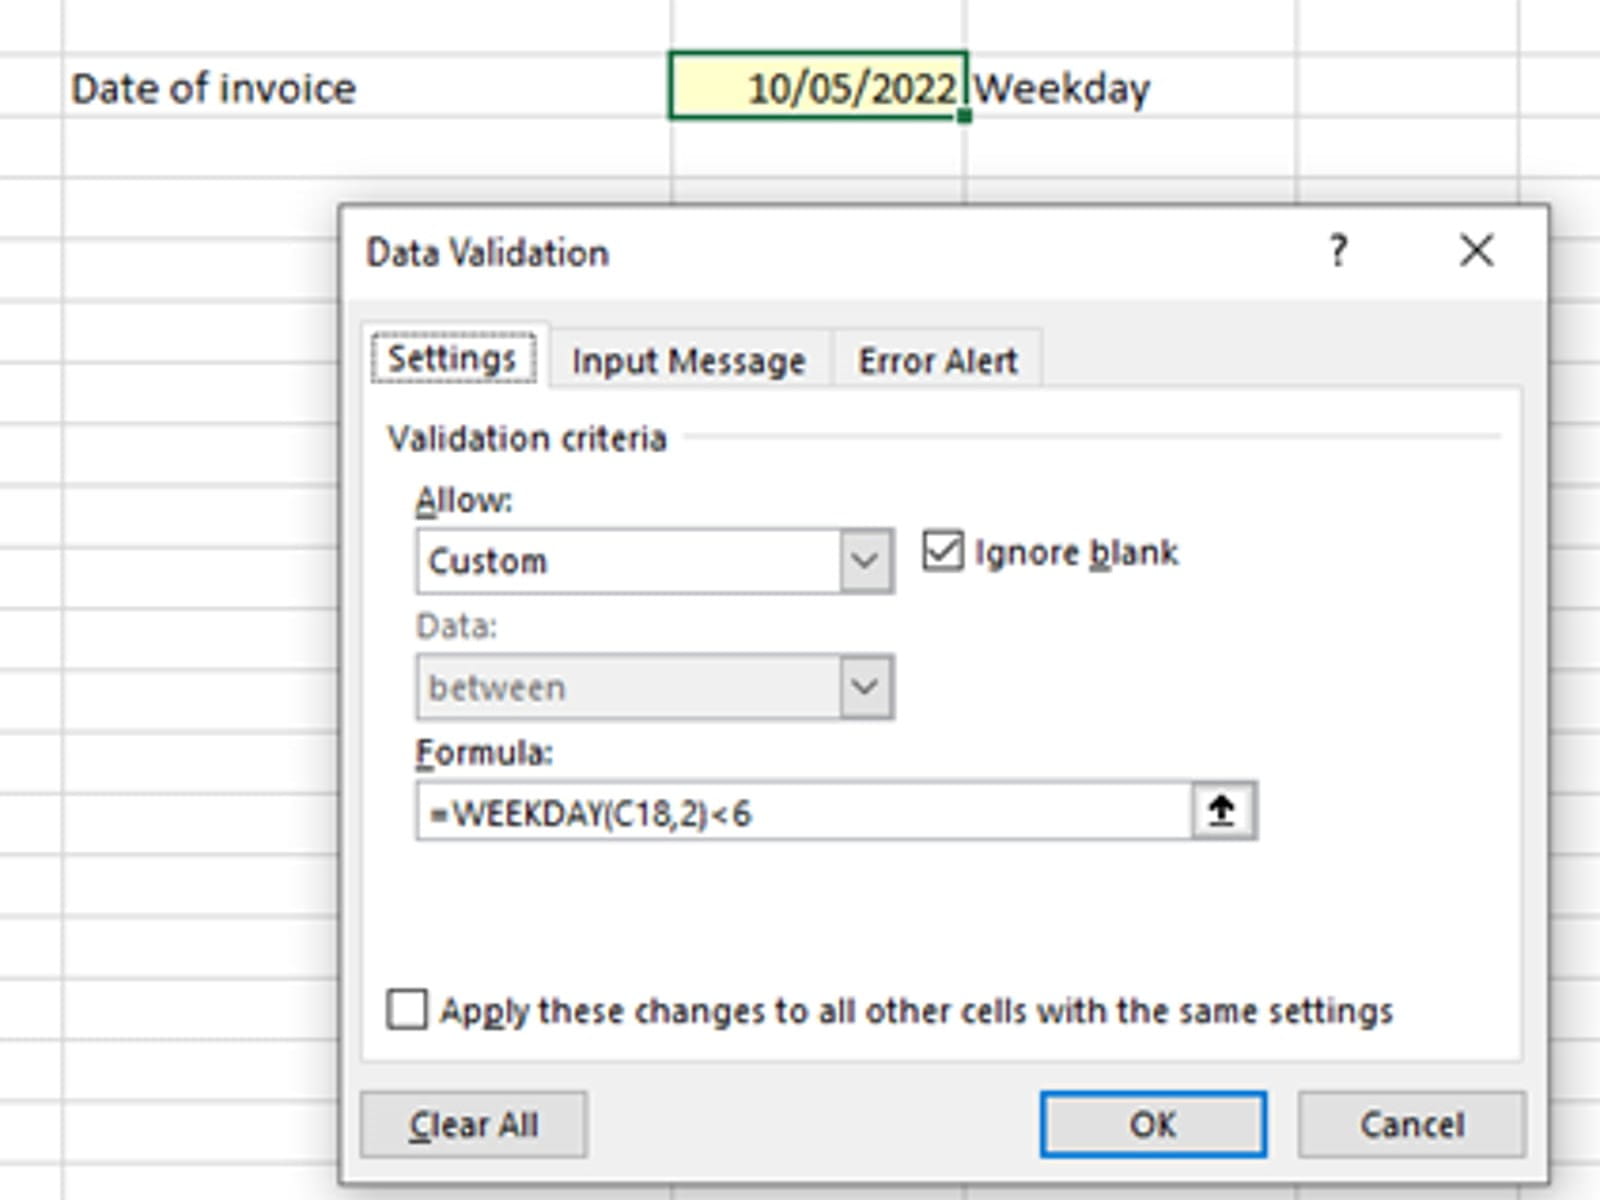1600x1200 pixels.
Task: Open the Input Message tab
Action: (688, 361)
